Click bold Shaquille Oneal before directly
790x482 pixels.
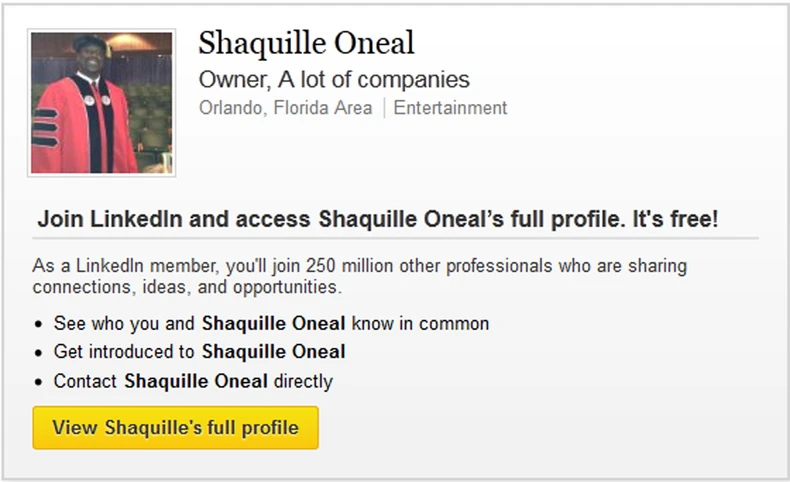[196, 381]
